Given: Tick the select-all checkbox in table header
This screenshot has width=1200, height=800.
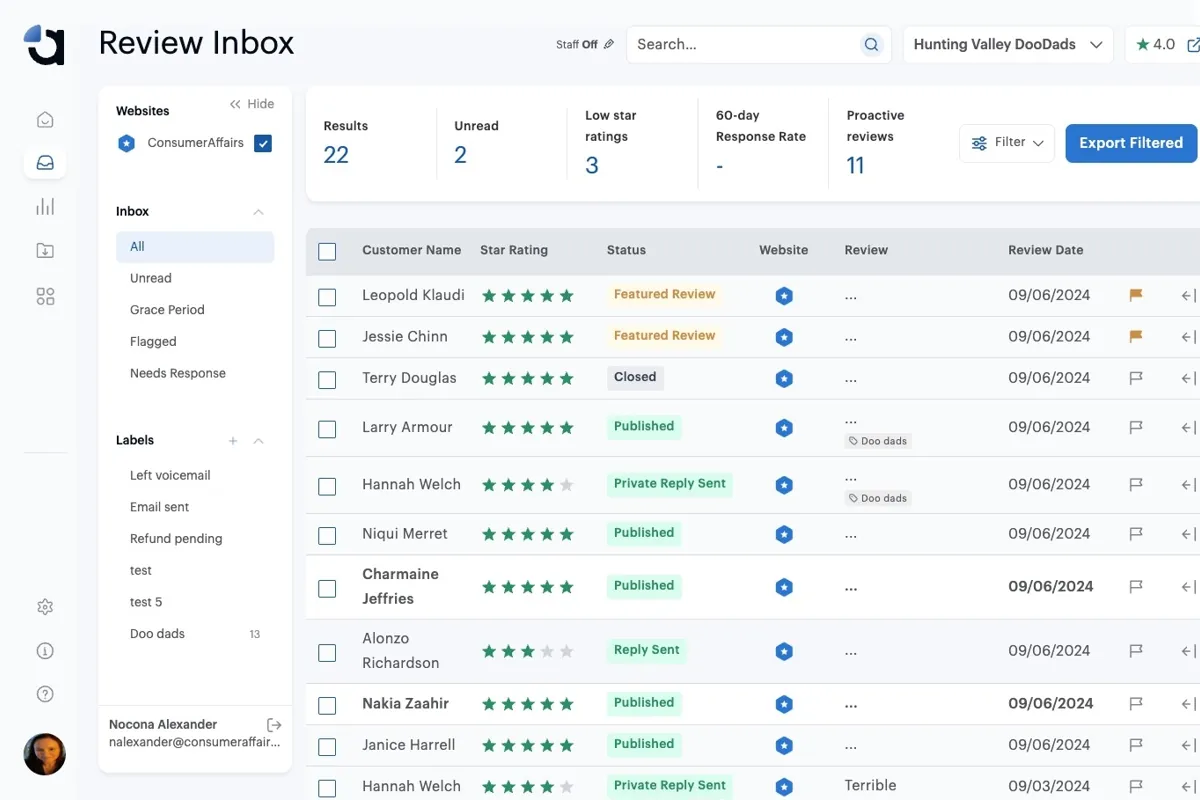Looking at the screenshot, I should [327, 251].
